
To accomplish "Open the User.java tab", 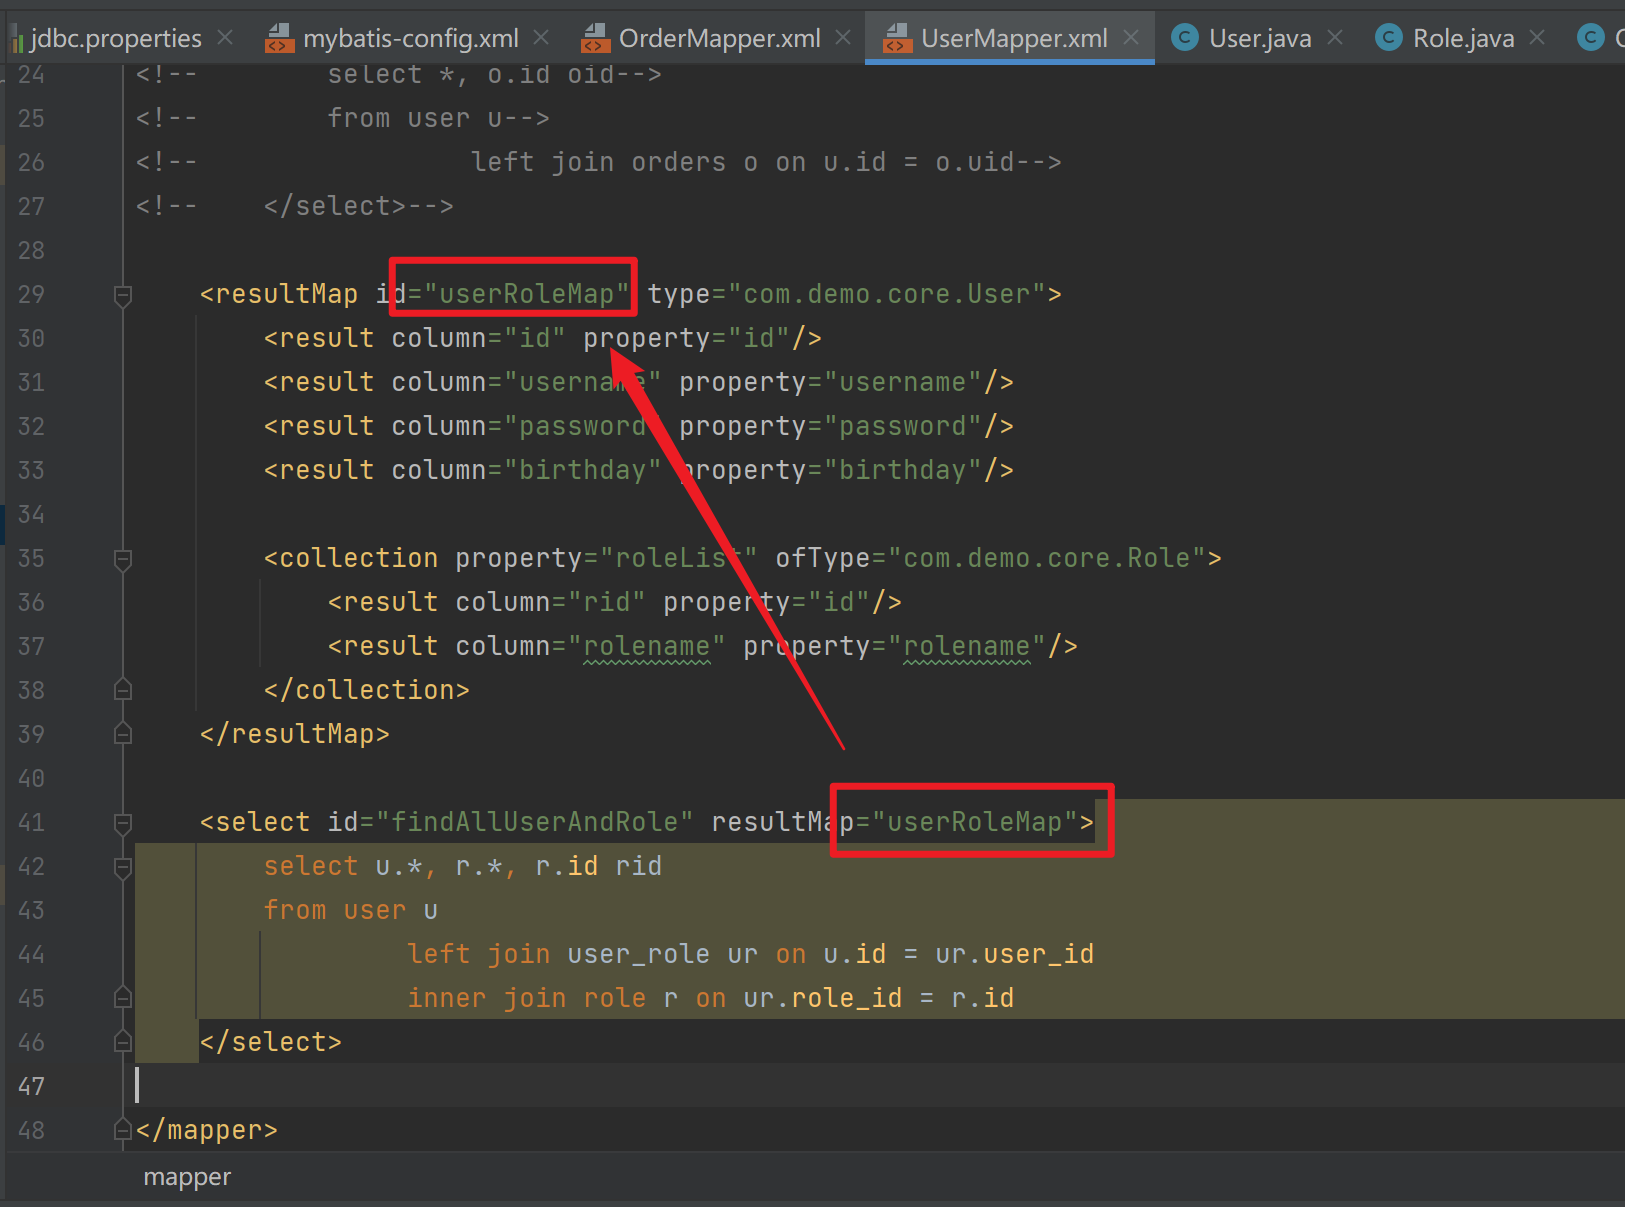I will (x=1260, y=38).
